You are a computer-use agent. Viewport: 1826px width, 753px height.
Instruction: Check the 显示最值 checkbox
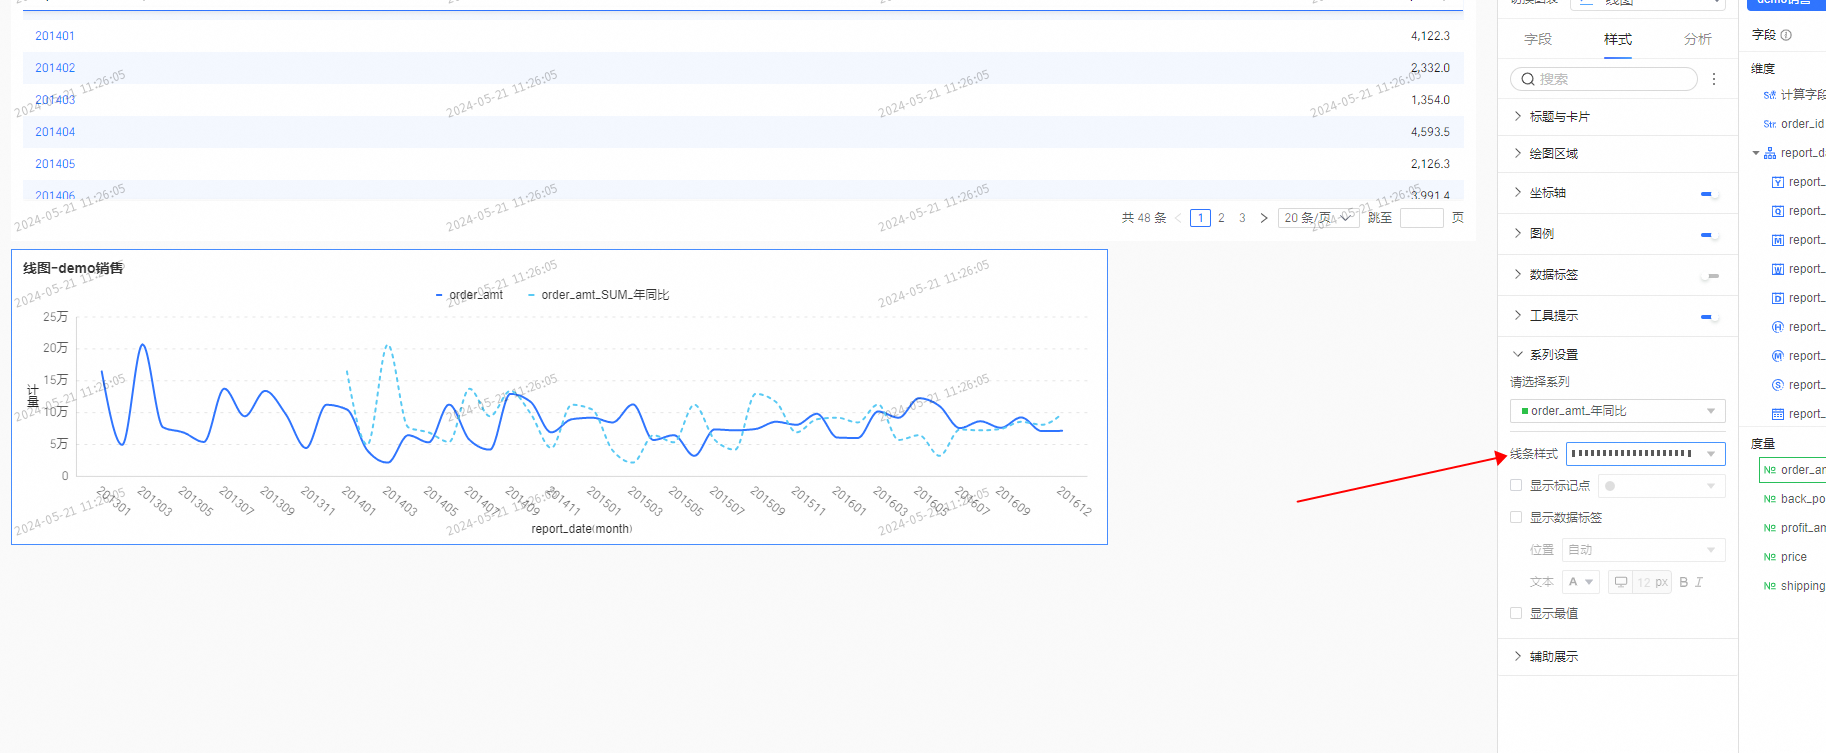coord(1516,613)
